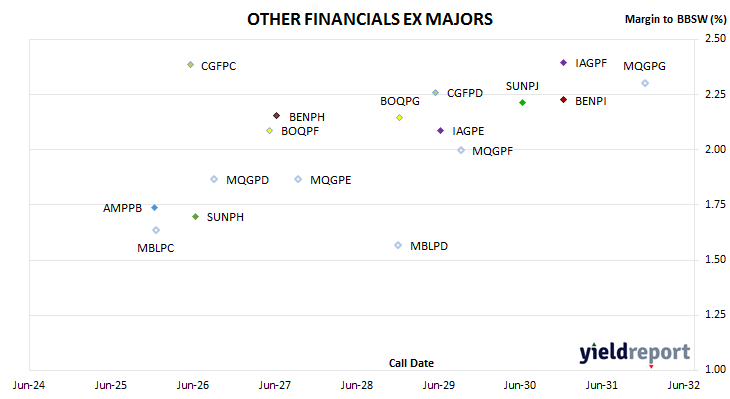
Task: Click the MQGPD data label text
Action: click(247, 180)
